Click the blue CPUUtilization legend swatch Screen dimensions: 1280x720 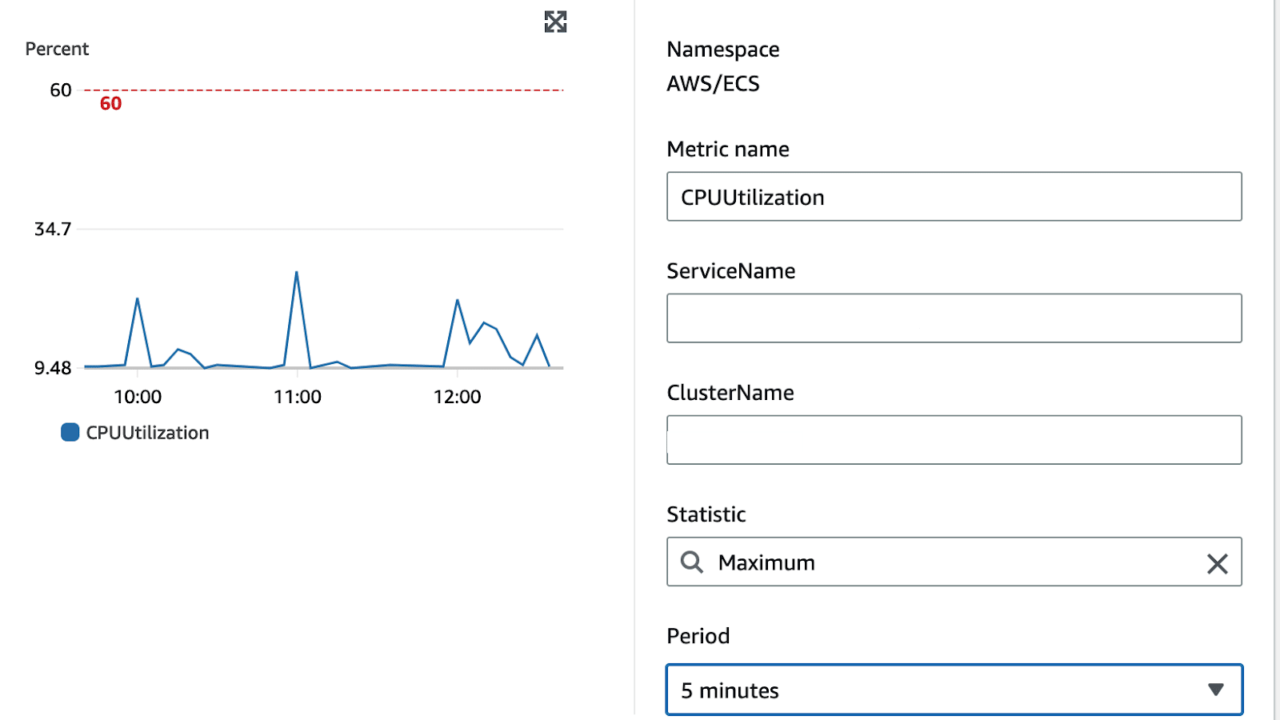pyautogui.click(x=70, y=433)
